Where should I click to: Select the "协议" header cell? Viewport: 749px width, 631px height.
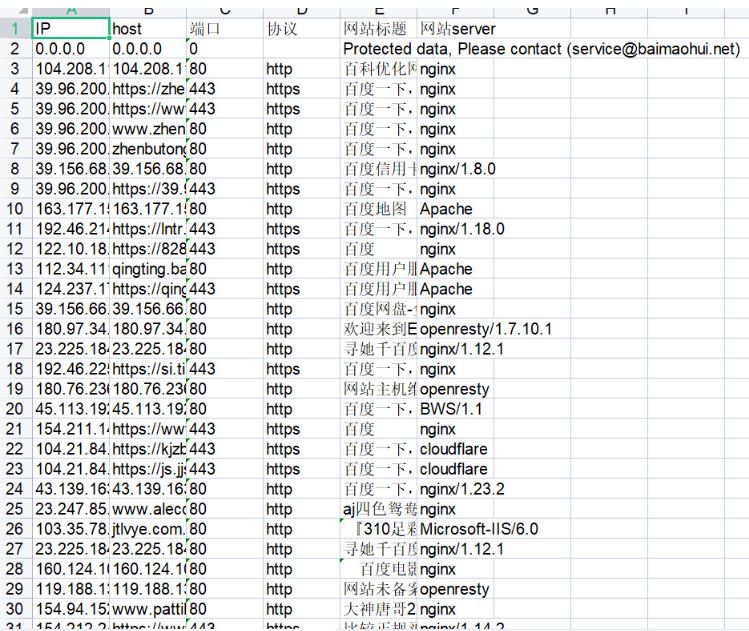tap(302, 29)
